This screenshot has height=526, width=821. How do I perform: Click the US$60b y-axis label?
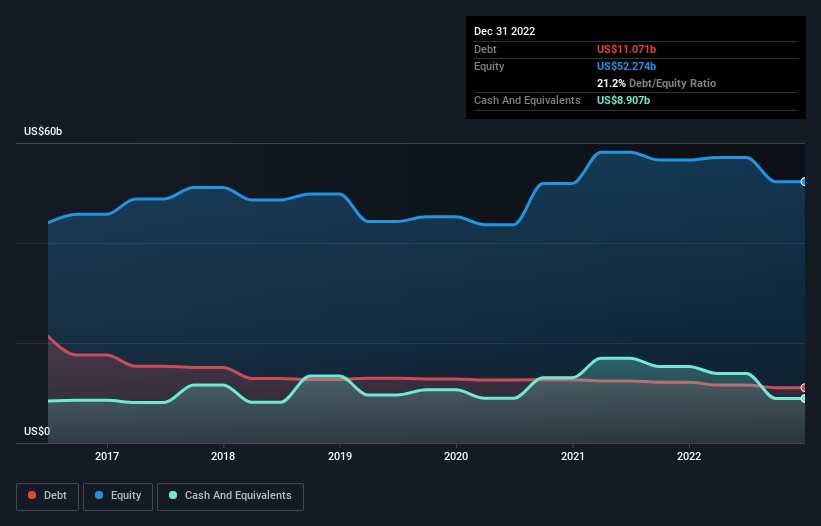click(x=43, y=131)
